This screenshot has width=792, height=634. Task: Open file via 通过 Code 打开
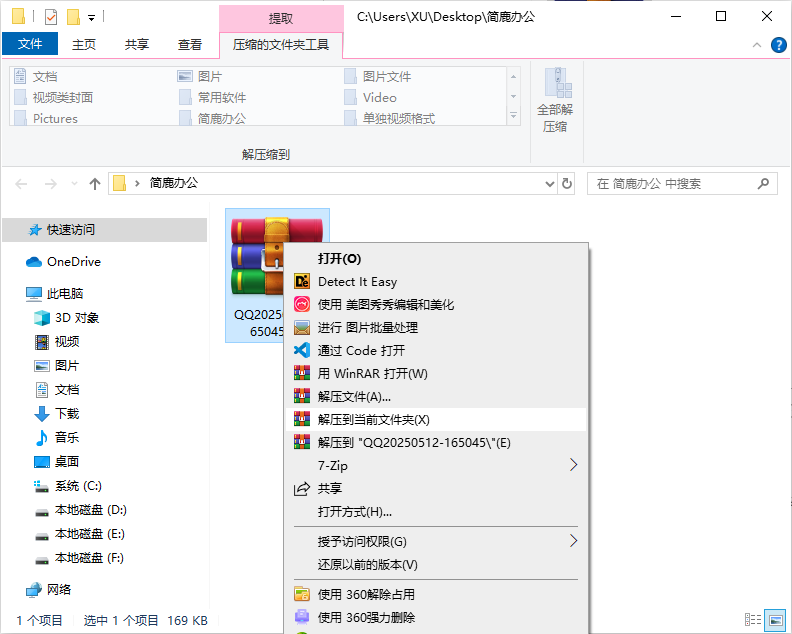tap(436, 351)
